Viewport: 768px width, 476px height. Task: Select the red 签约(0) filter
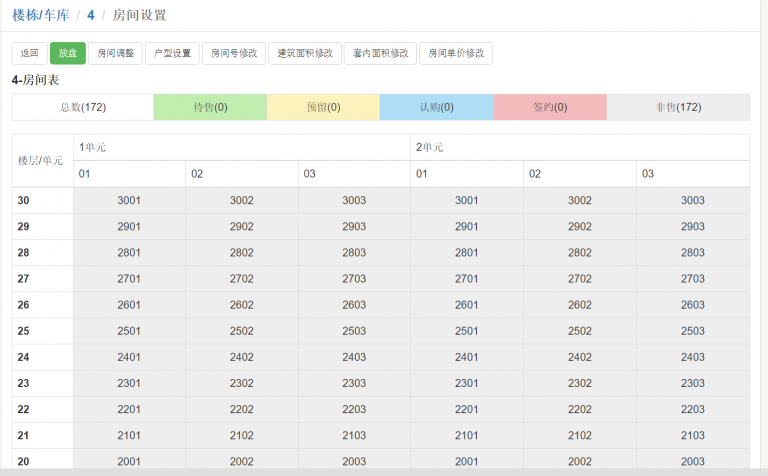coord(550,107)
